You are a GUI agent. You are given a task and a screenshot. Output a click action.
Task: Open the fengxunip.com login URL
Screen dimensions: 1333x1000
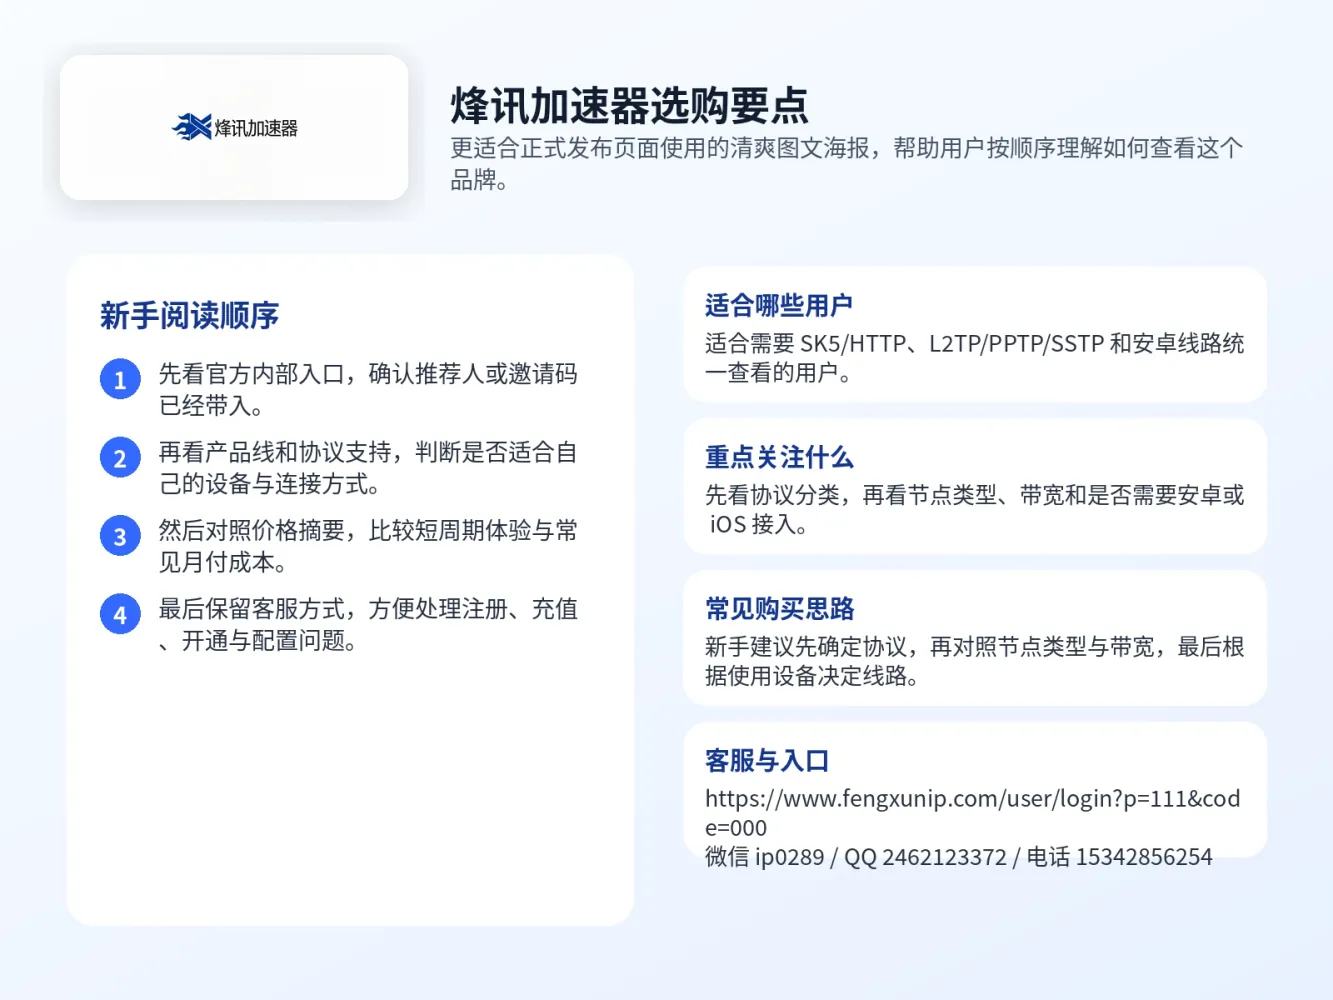972,813
